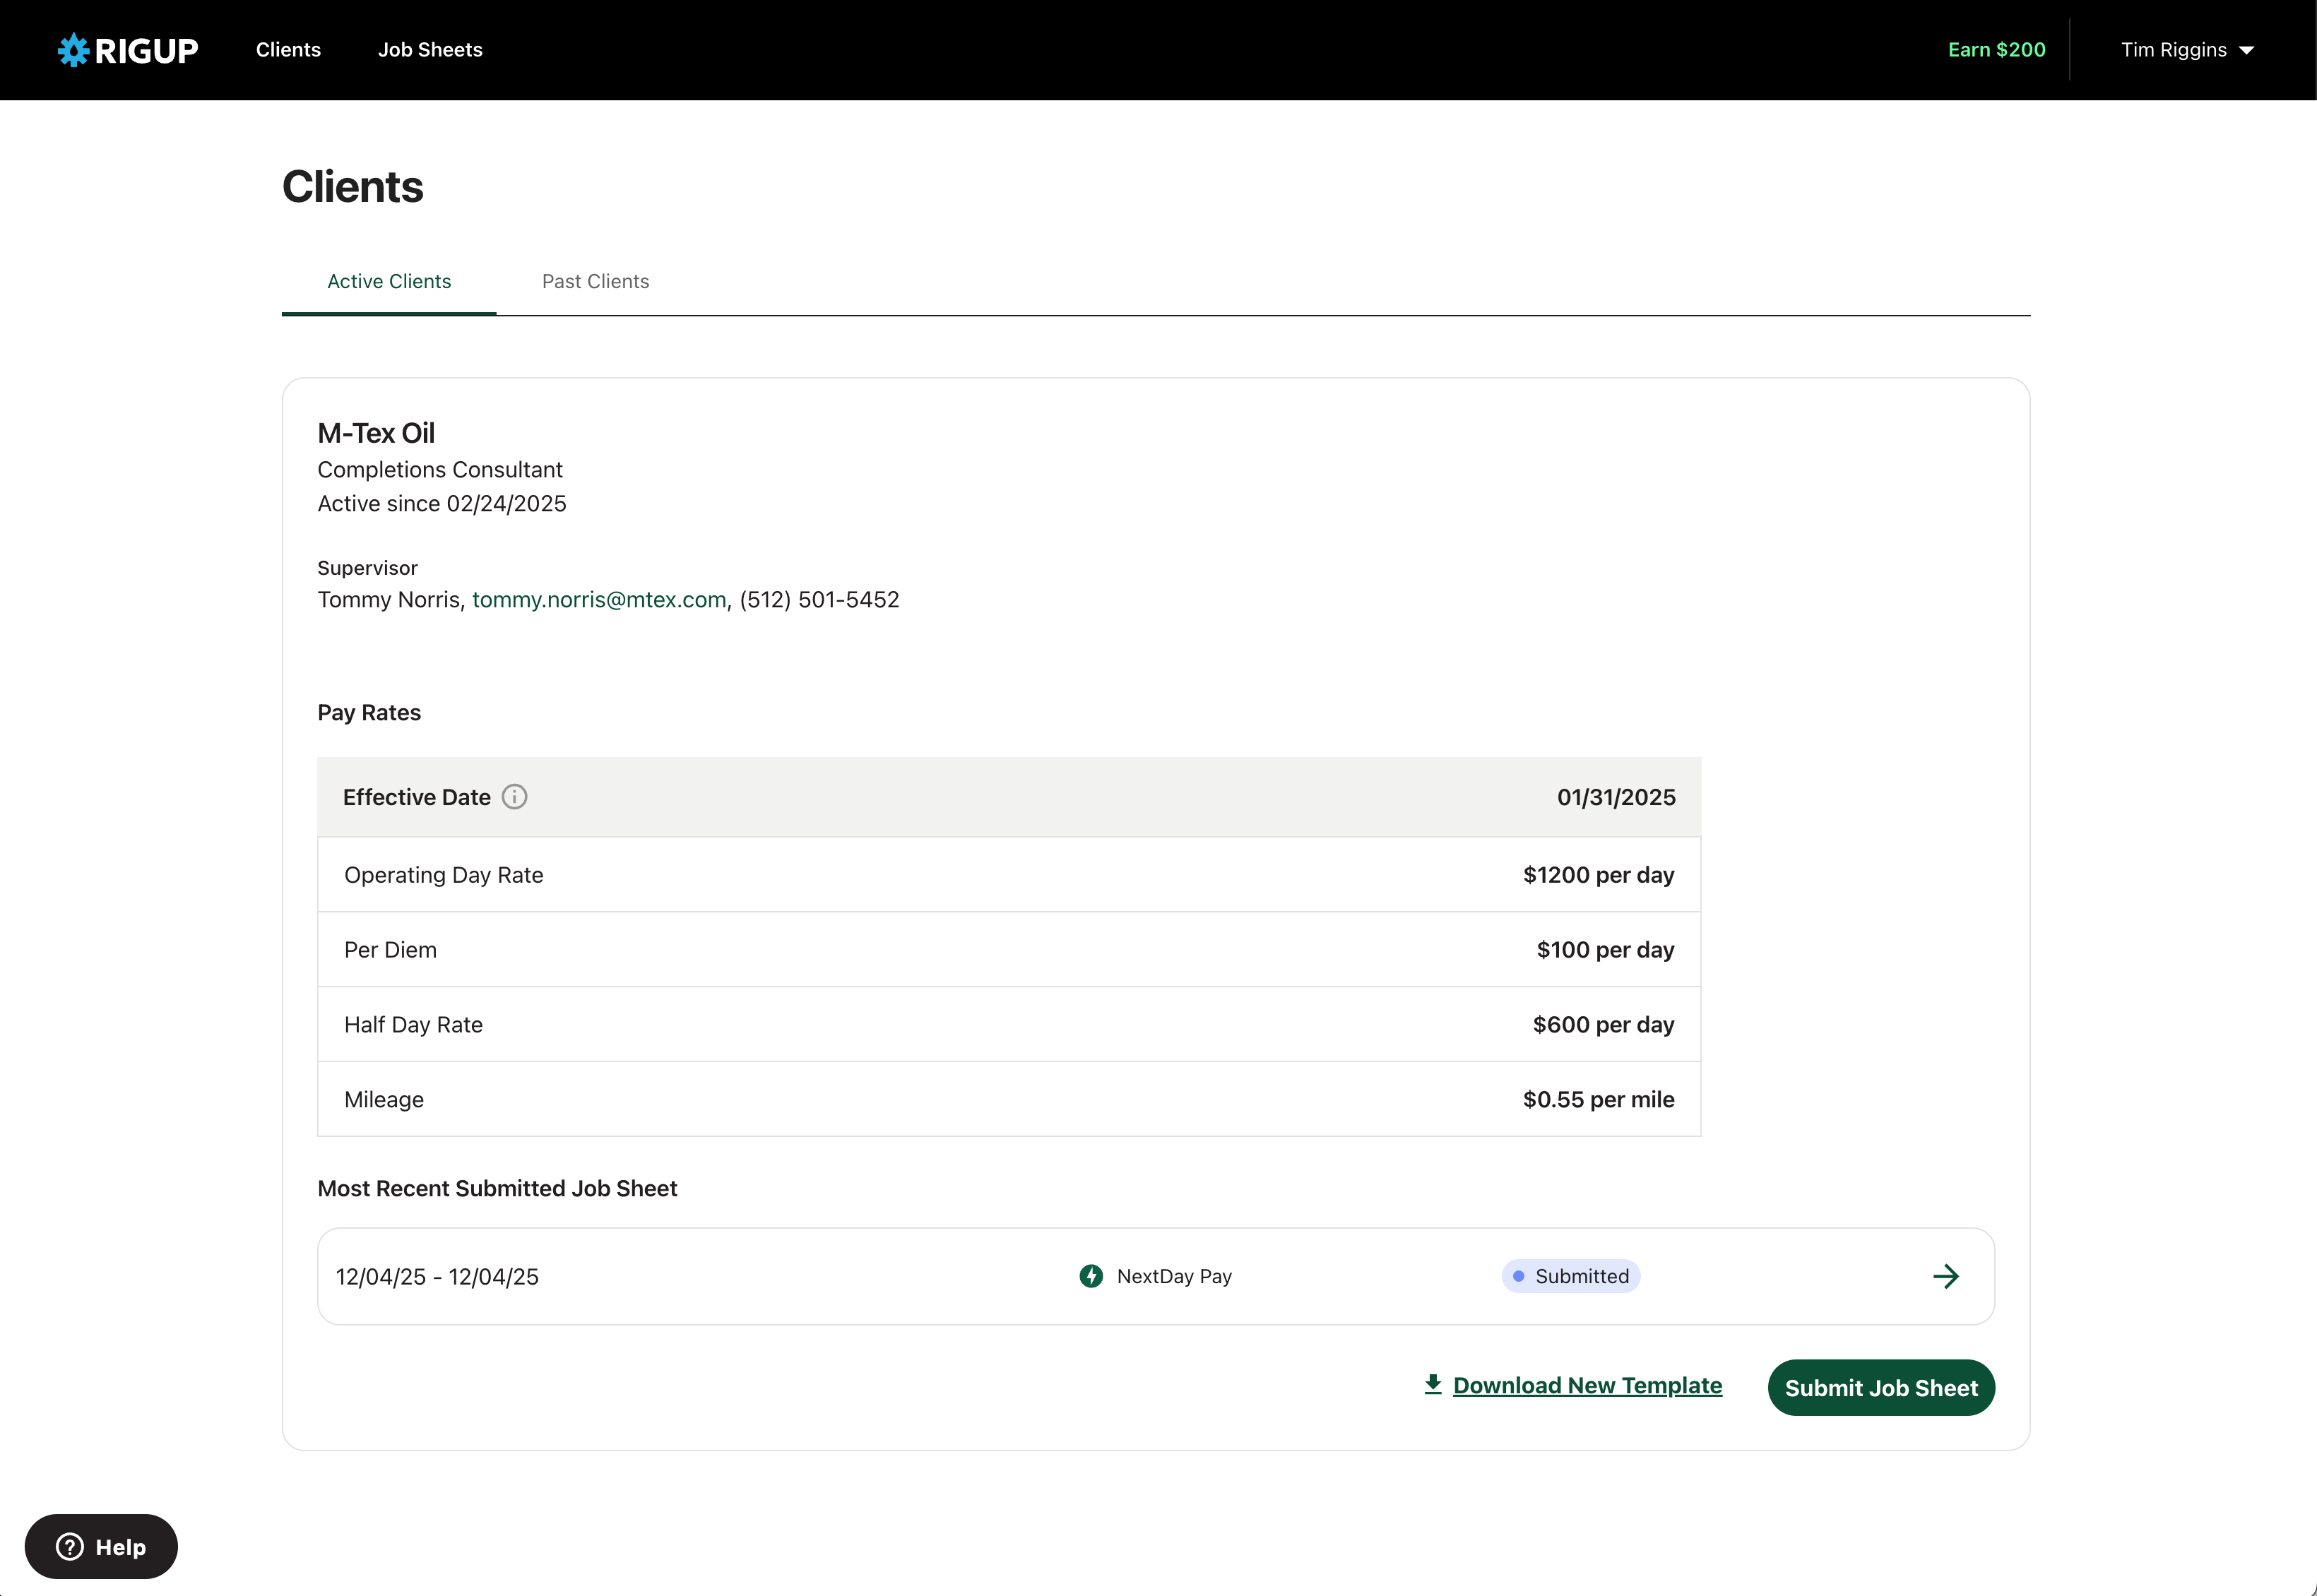
Task: Switch to the Past Clients tab
Action: click(x=595, y=281)
